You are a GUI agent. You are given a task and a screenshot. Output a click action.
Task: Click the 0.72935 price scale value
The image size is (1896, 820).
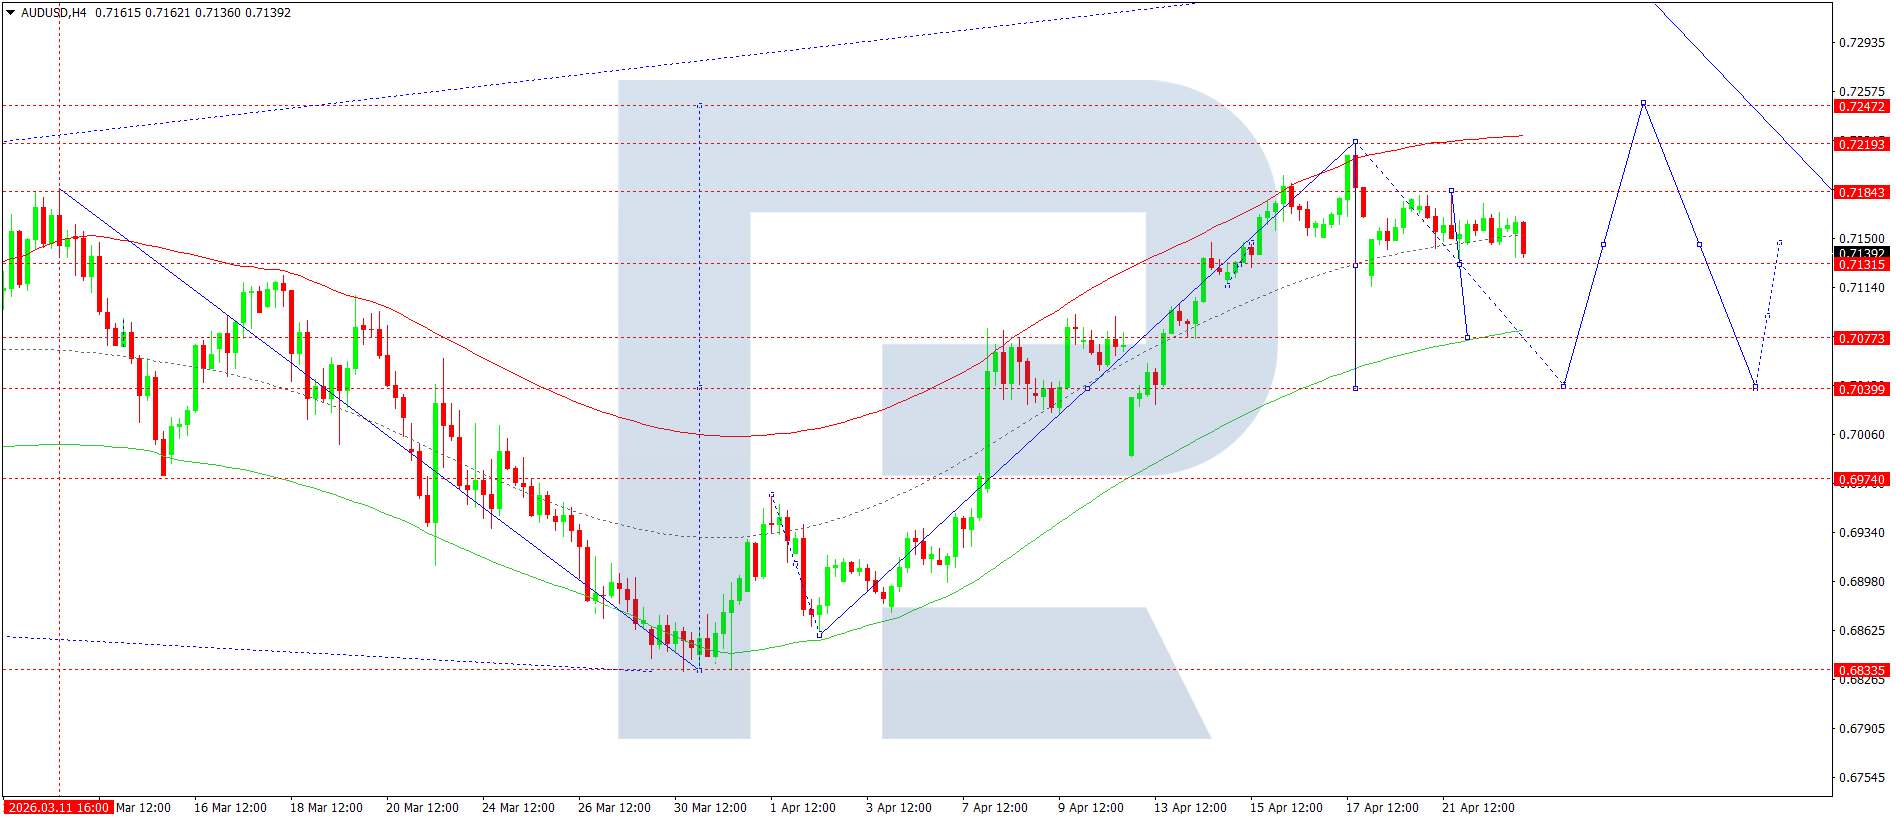pos(1861,43)
